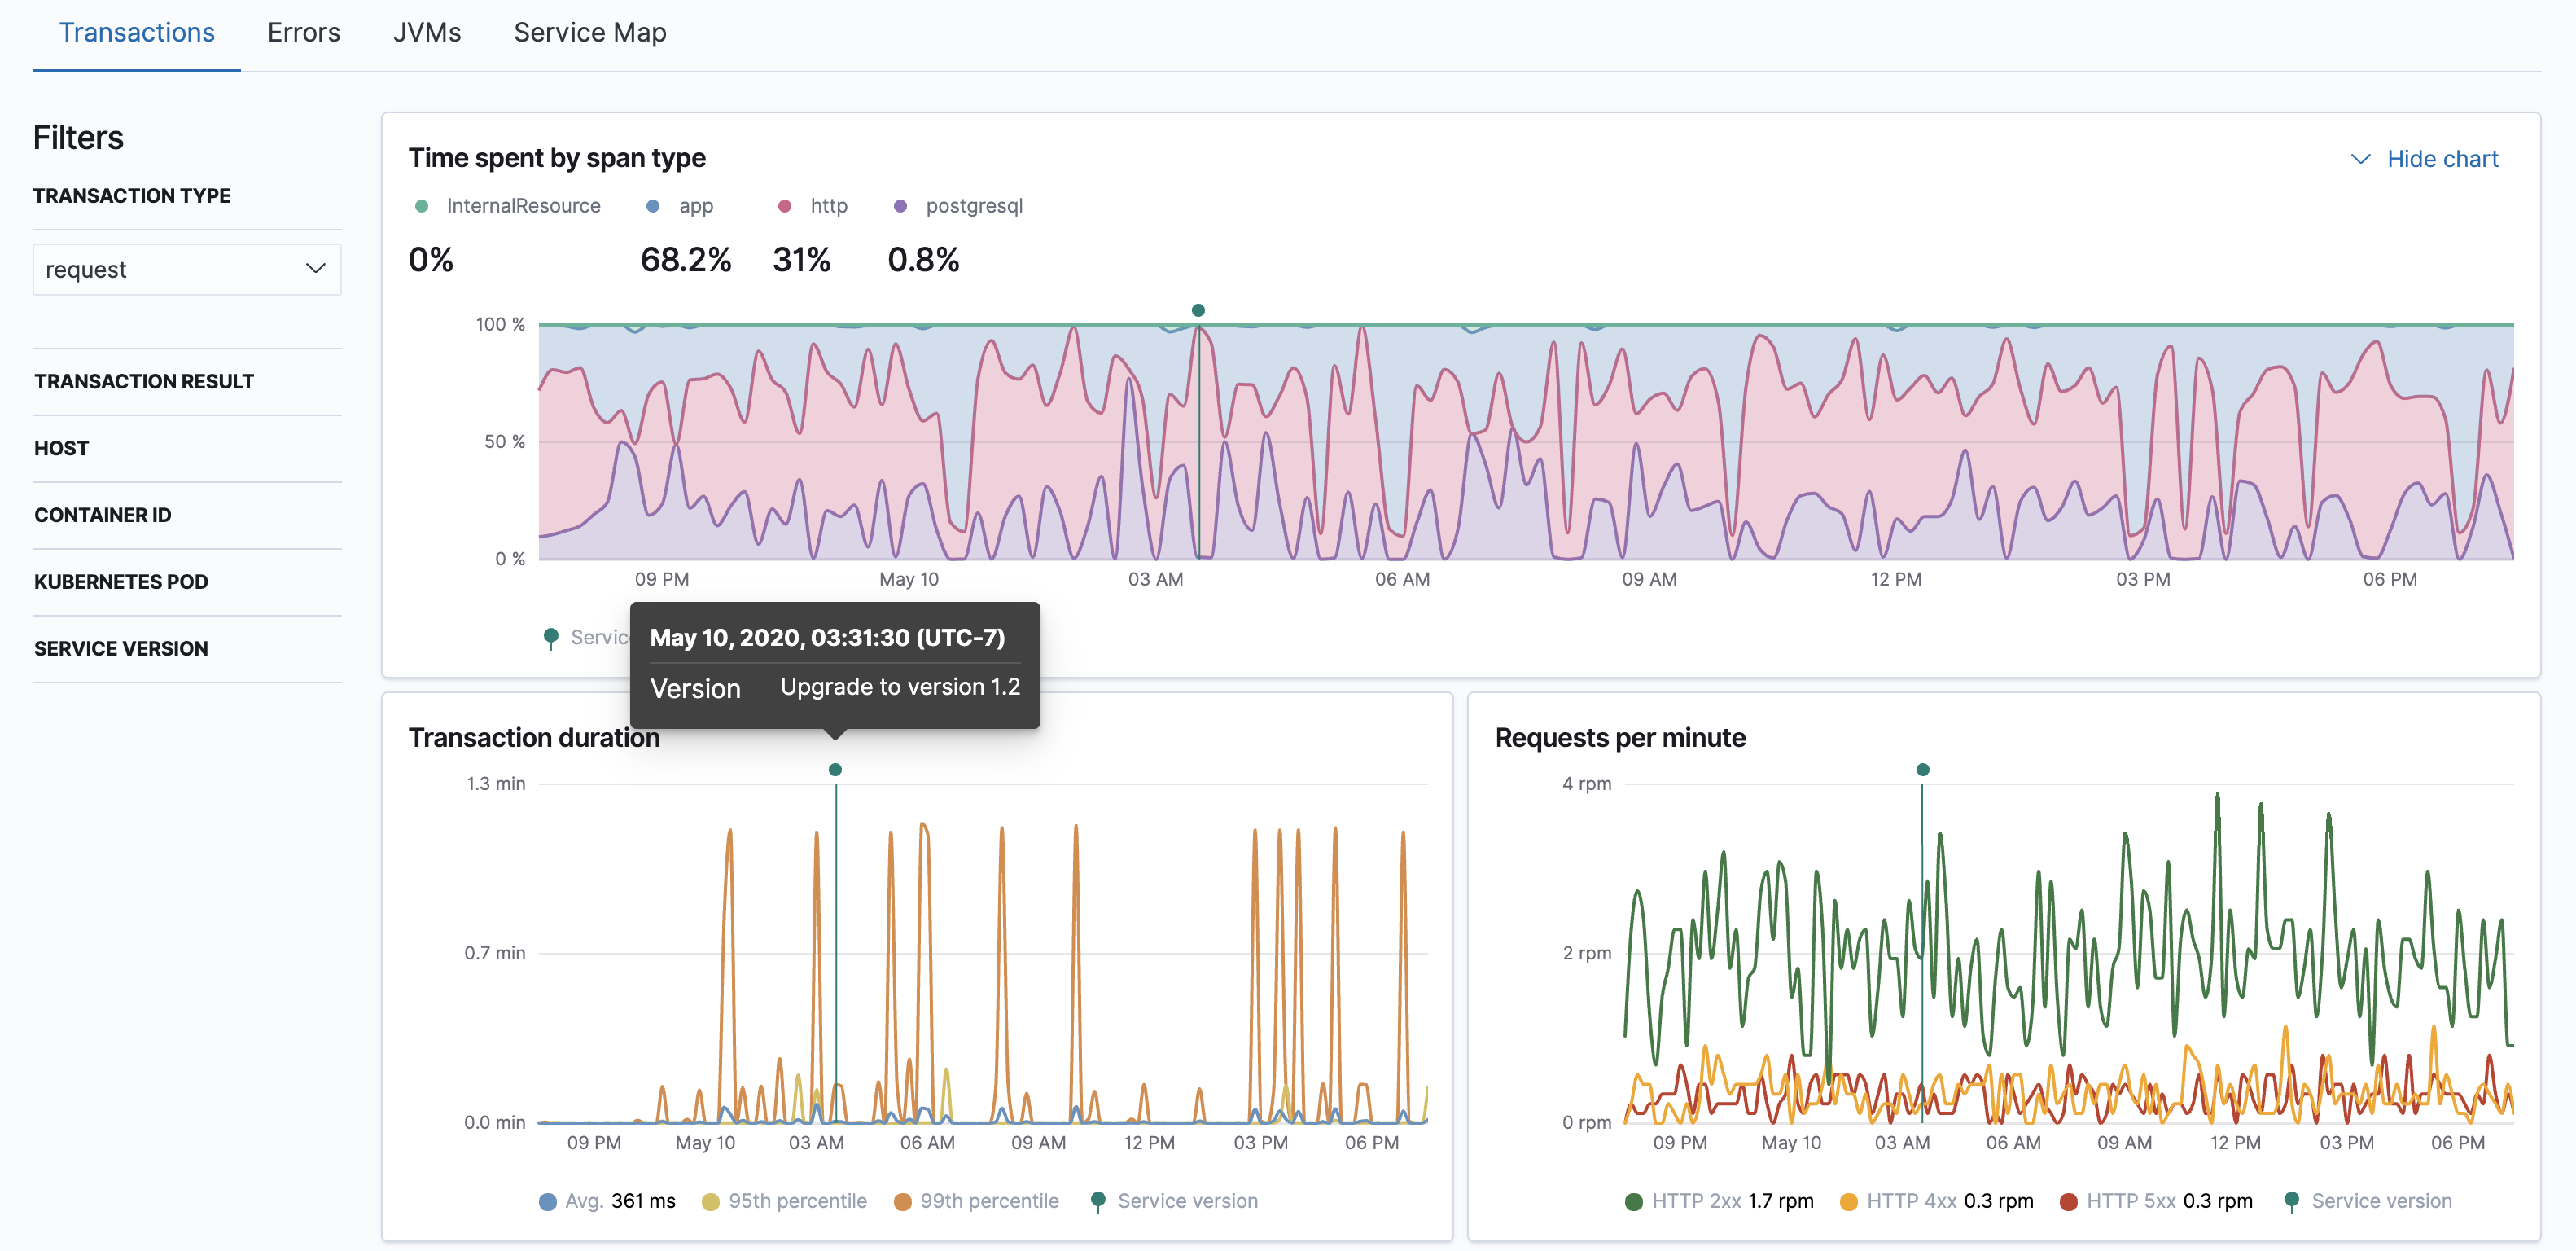Image resolution: width=2576 pixels, height=1251 pixels.
Task: Select the 99th percentile legend dot
Action: [901, 1201]
